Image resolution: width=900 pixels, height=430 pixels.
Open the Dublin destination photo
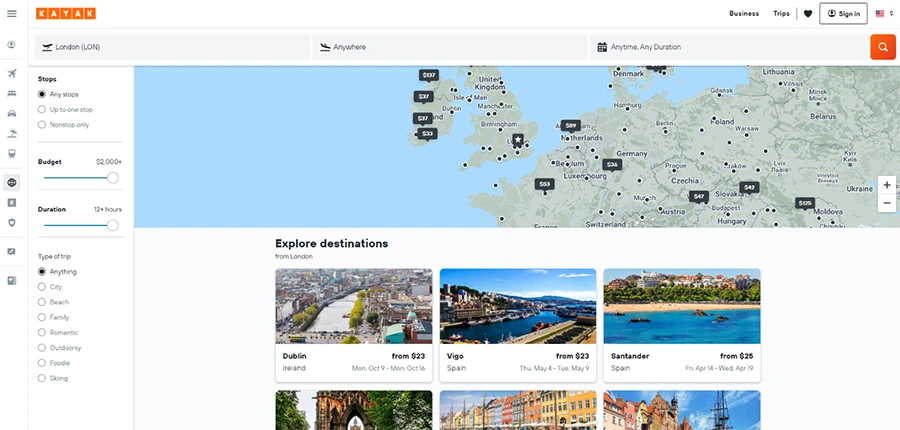pyautogui.click(x=354, y=306)
